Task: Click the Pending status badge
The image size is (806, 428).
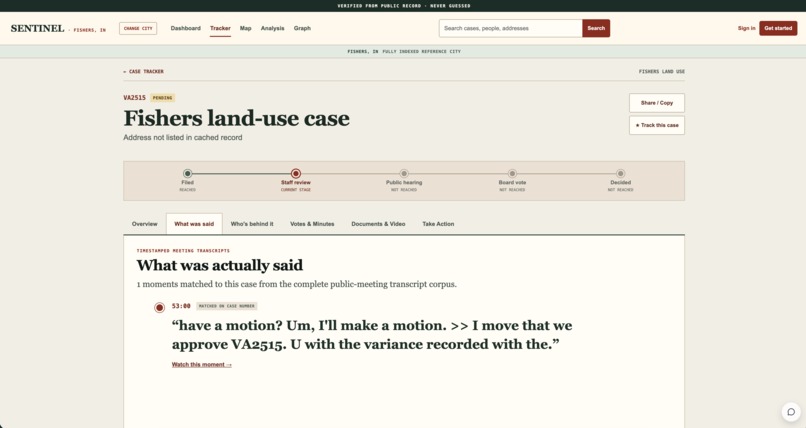Action: pyautogui.click(x=162, y=98)
